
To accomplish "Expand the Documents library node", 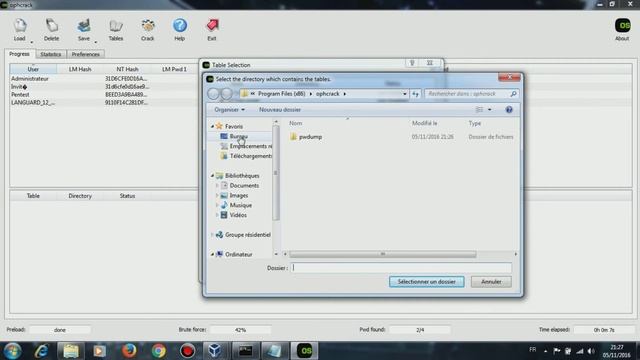I will [x=217, y=185].
